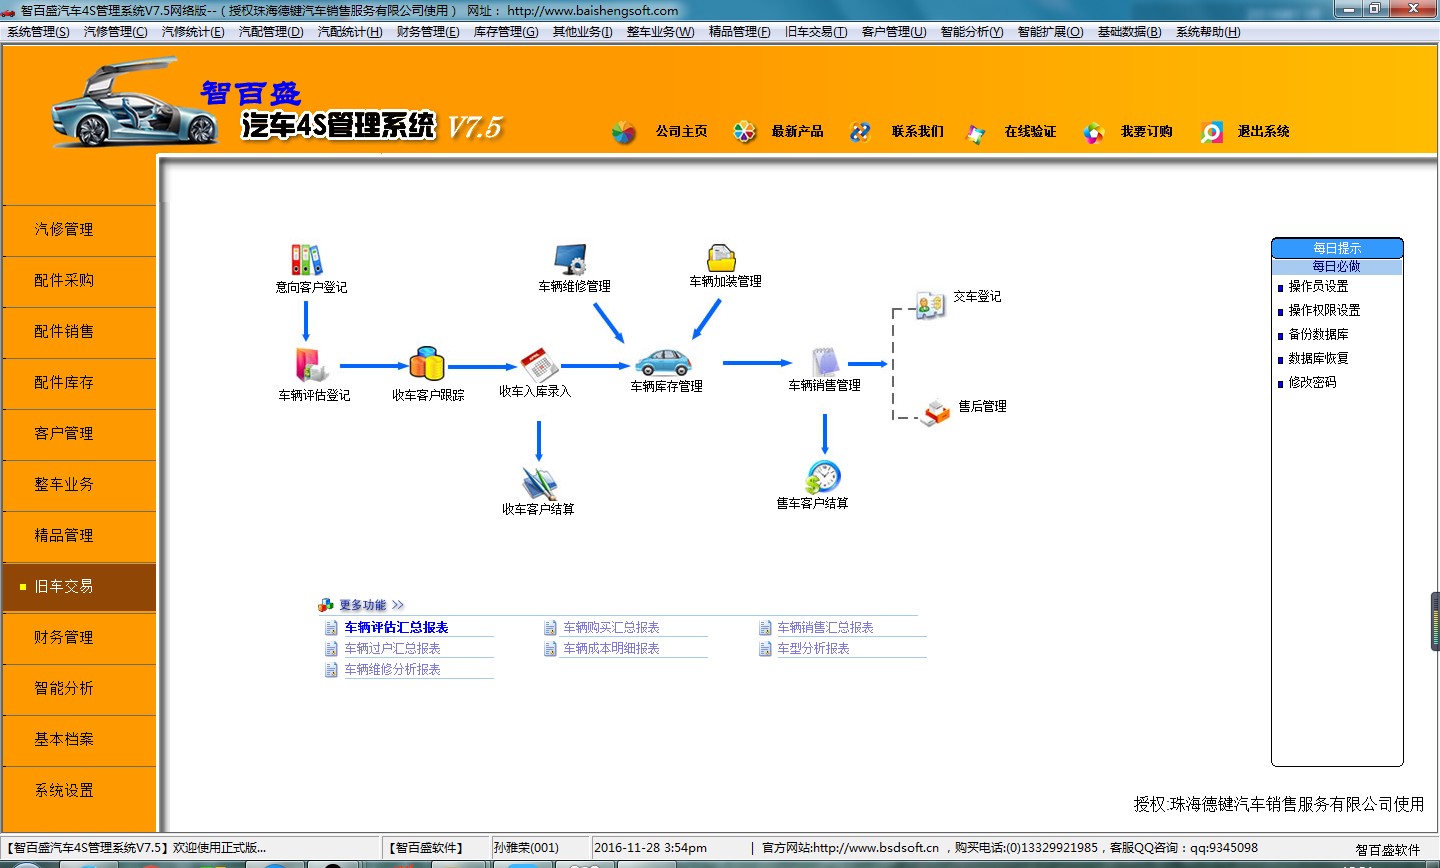Open the 收车入库录入 calendar icon
Viewport: 1440px width, 868px height.
pyautogui.click(x=540, y=364)
